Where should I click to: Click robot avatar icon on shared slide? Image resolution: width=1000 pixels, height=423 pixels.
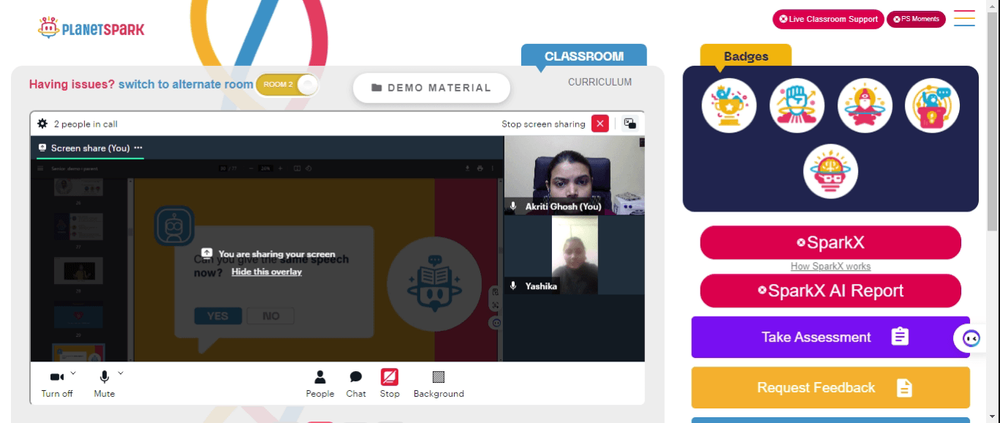tap(174, 226)
